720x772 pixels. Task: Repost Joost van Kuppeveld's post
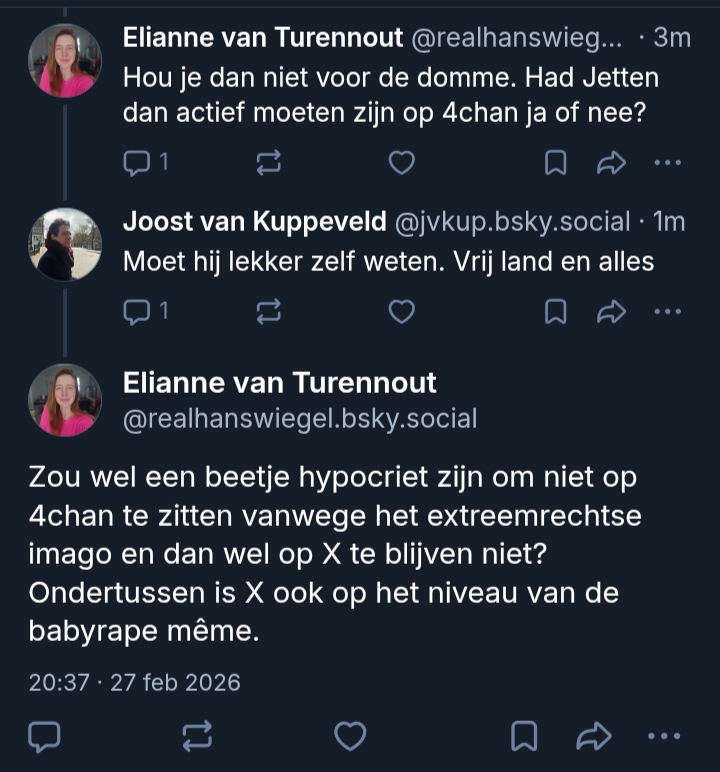tap(269, 313)
